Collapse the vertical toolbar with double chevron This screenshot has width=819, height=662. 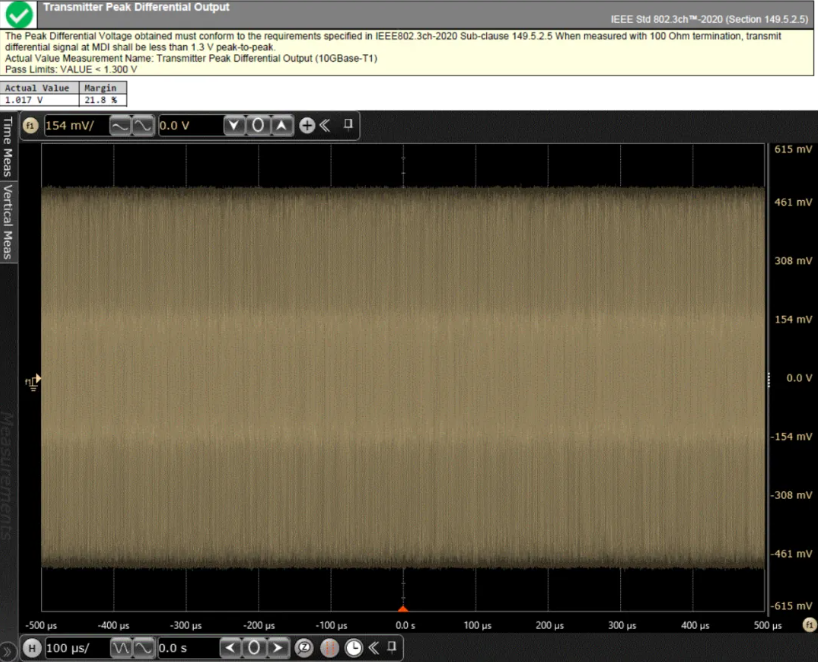point(325,126)
